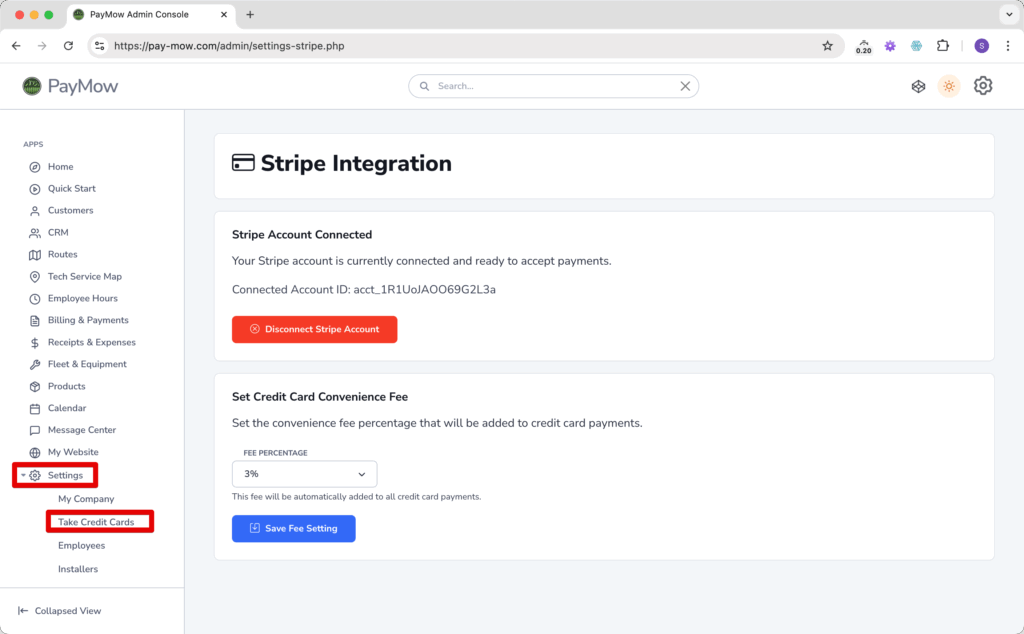Click the Fleet & Equipment wrench icon
This screenshot has height=634, width=1024.
coord(35,365)
